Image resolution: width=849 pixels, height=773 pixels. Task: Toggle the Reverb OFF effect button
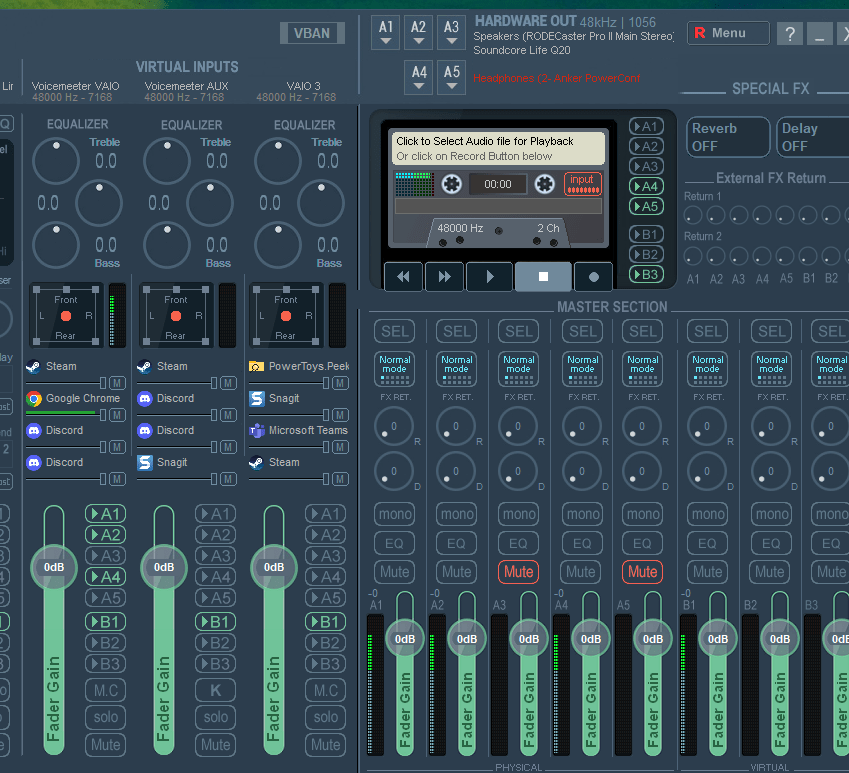pos(728,137)
